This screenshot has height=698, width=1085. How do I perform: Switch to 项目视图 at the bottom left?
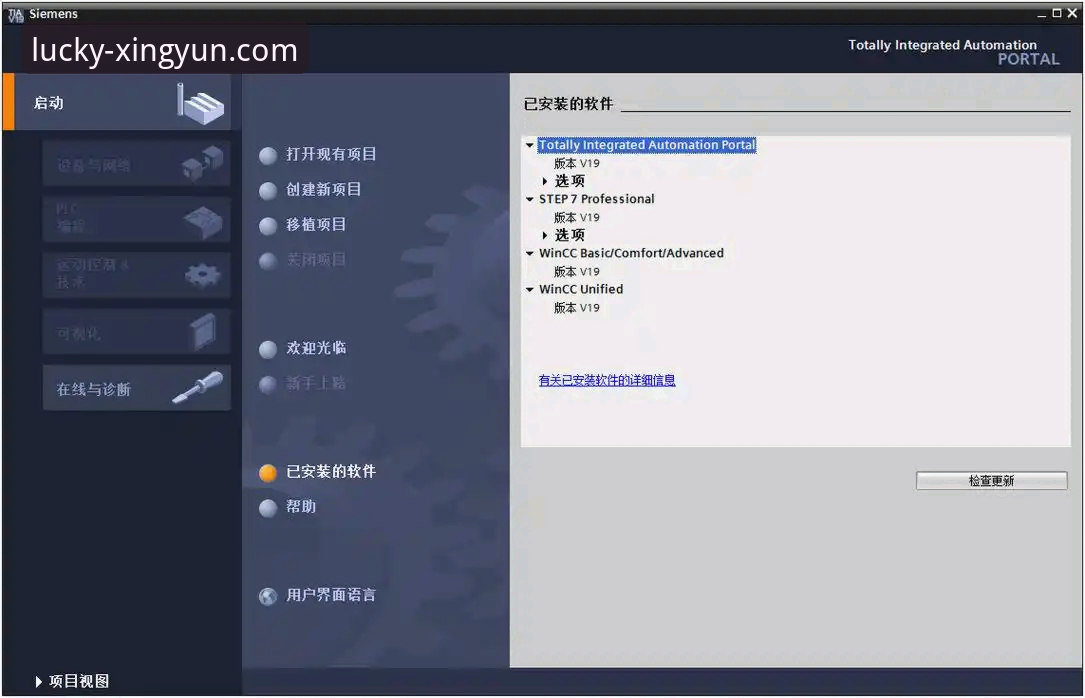72,682
